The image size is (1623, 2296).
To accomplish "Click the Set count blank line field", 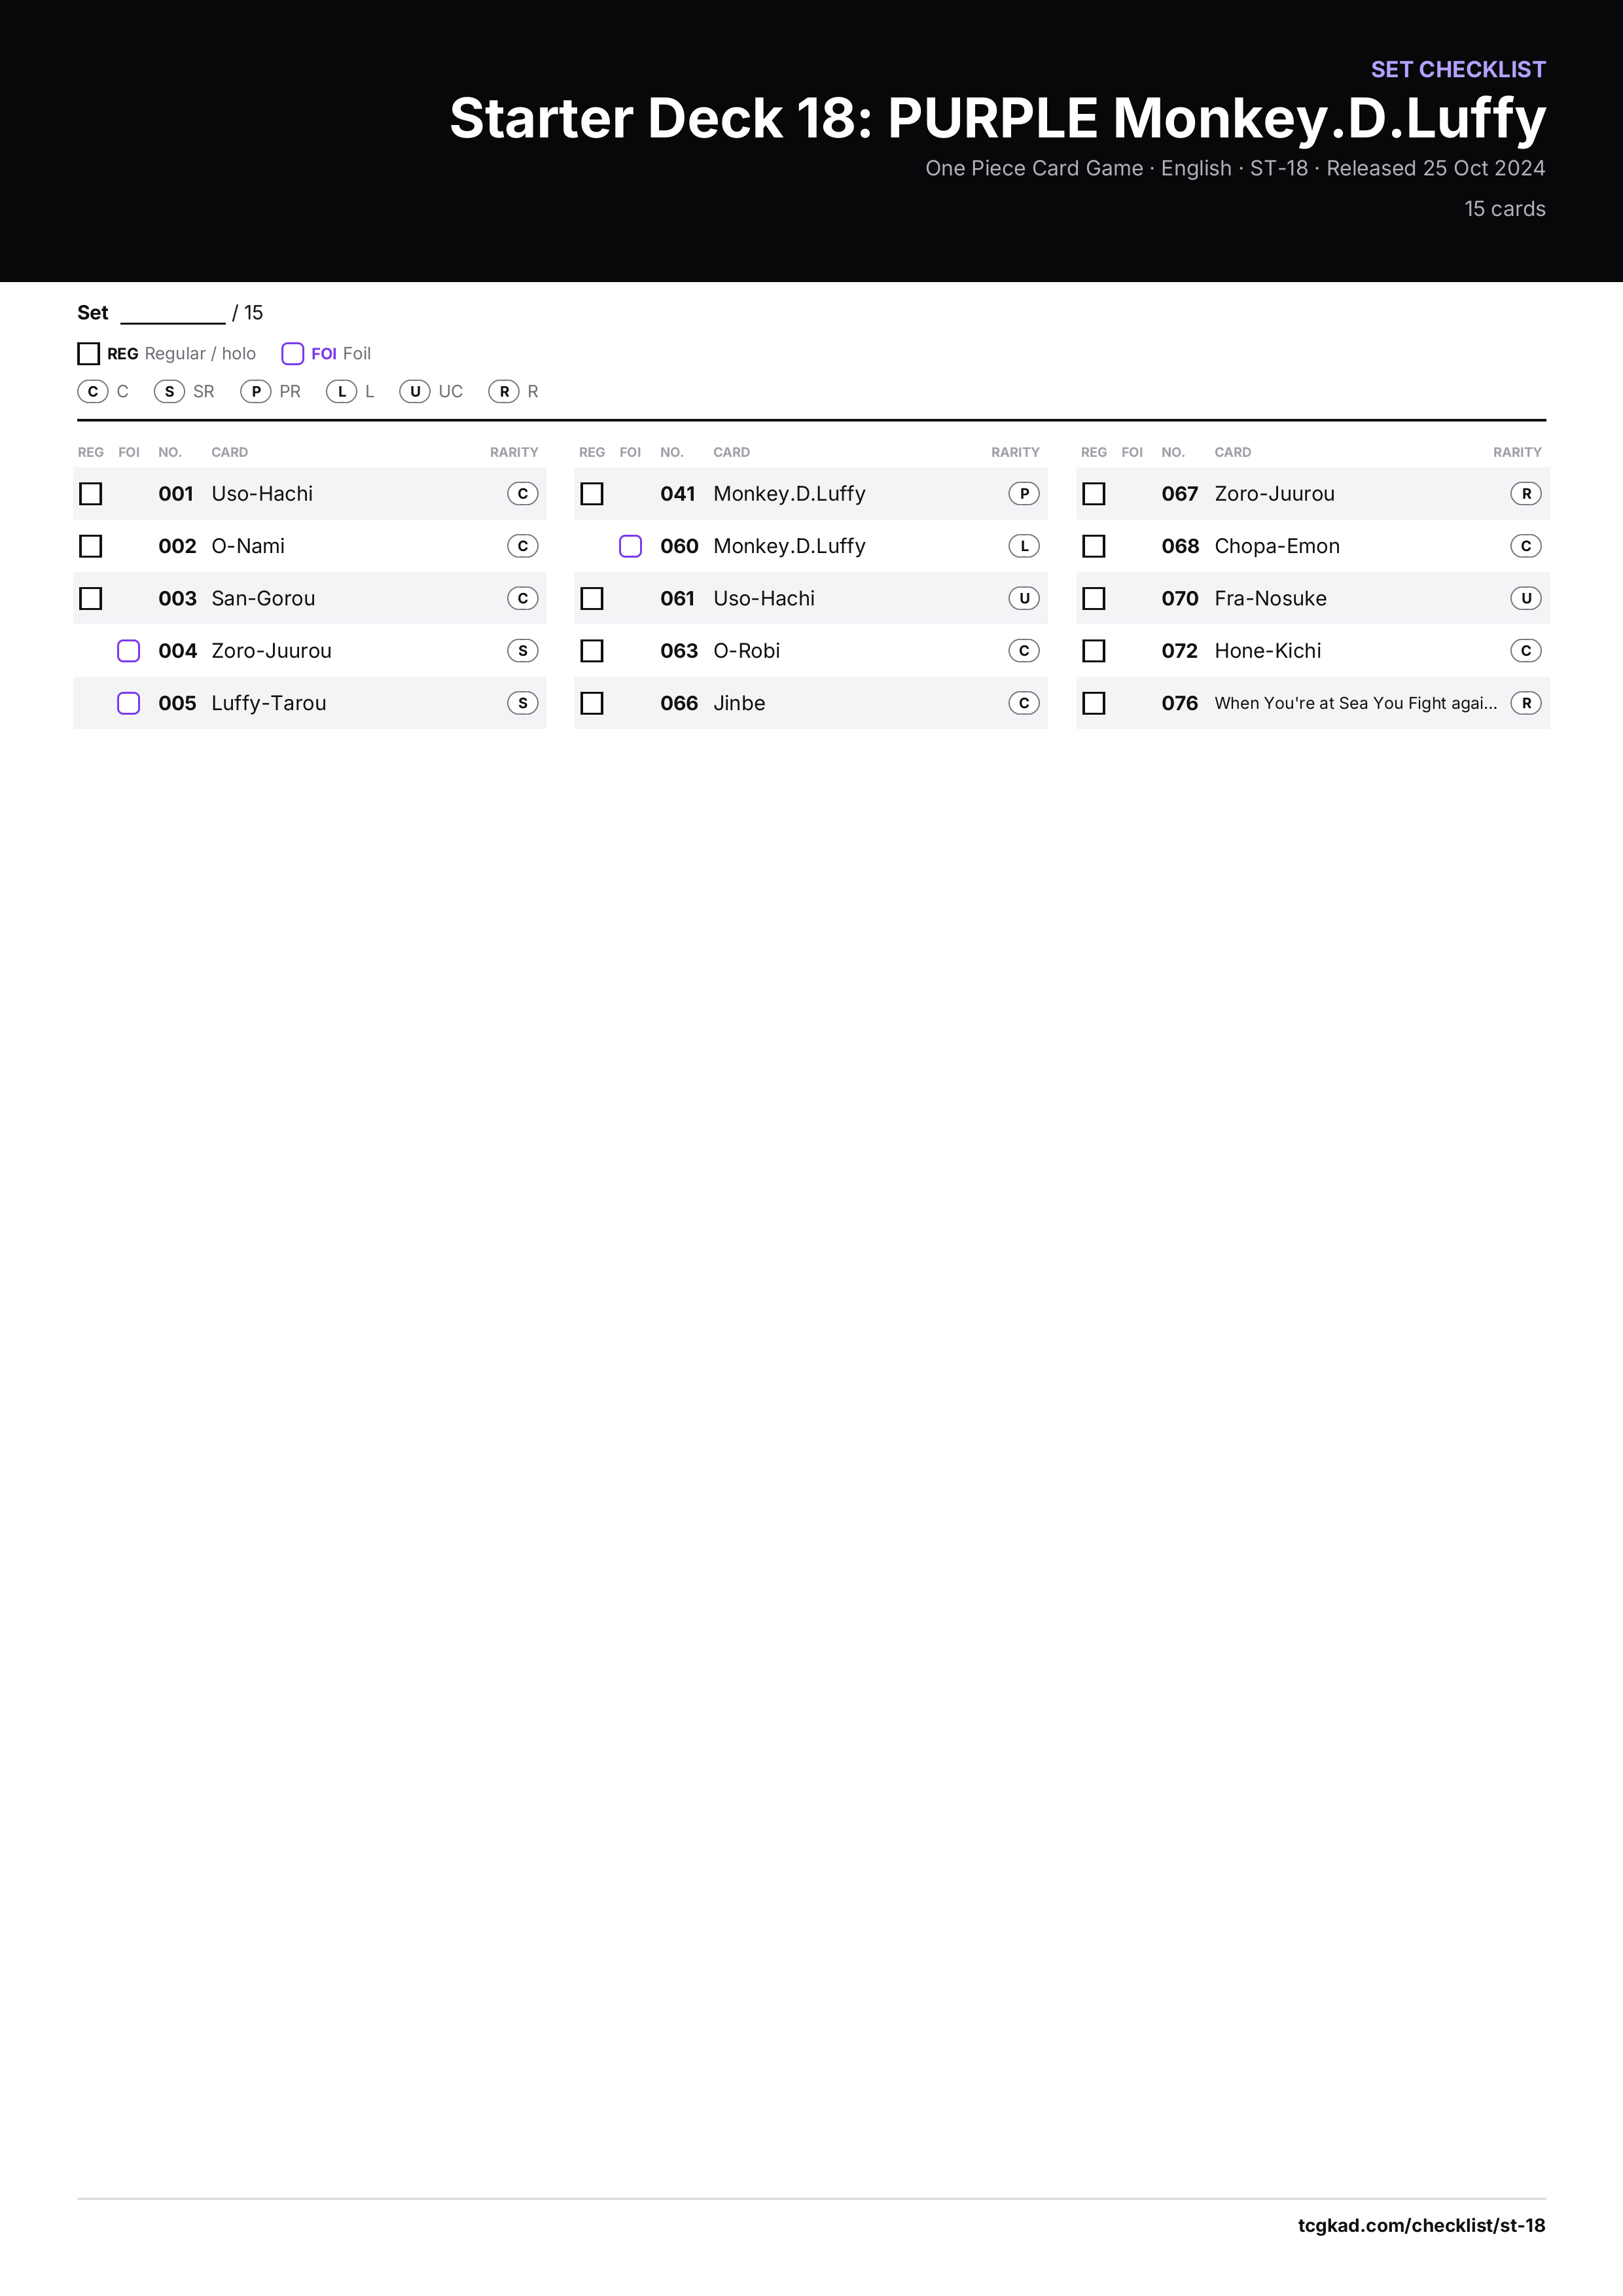I will click(173, 314).
